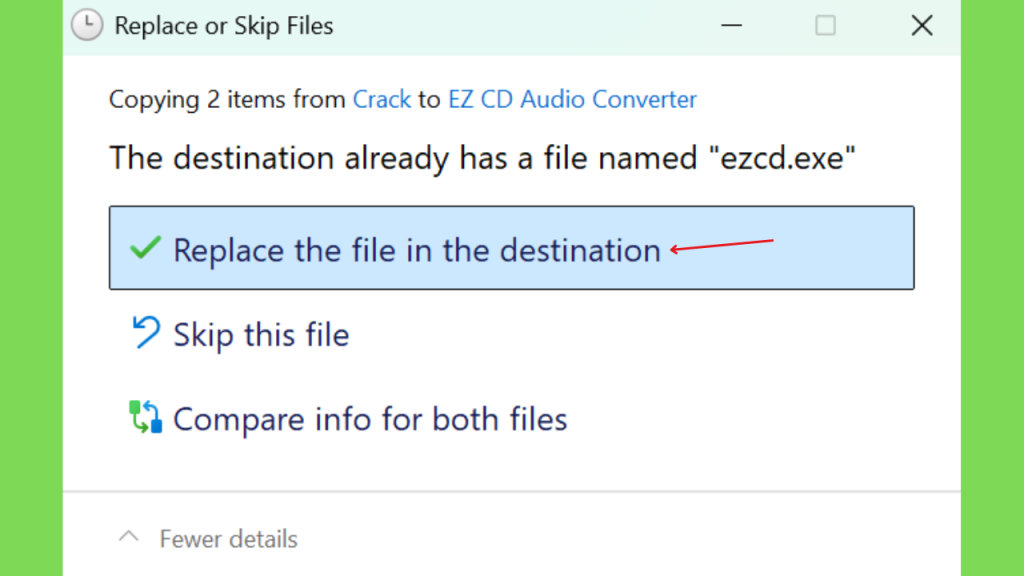The height and width of the screenshot is (576, 1024).
Task: Click the green-blue Compare files icon
Action: pyautogui.click(x=145, y=417)
